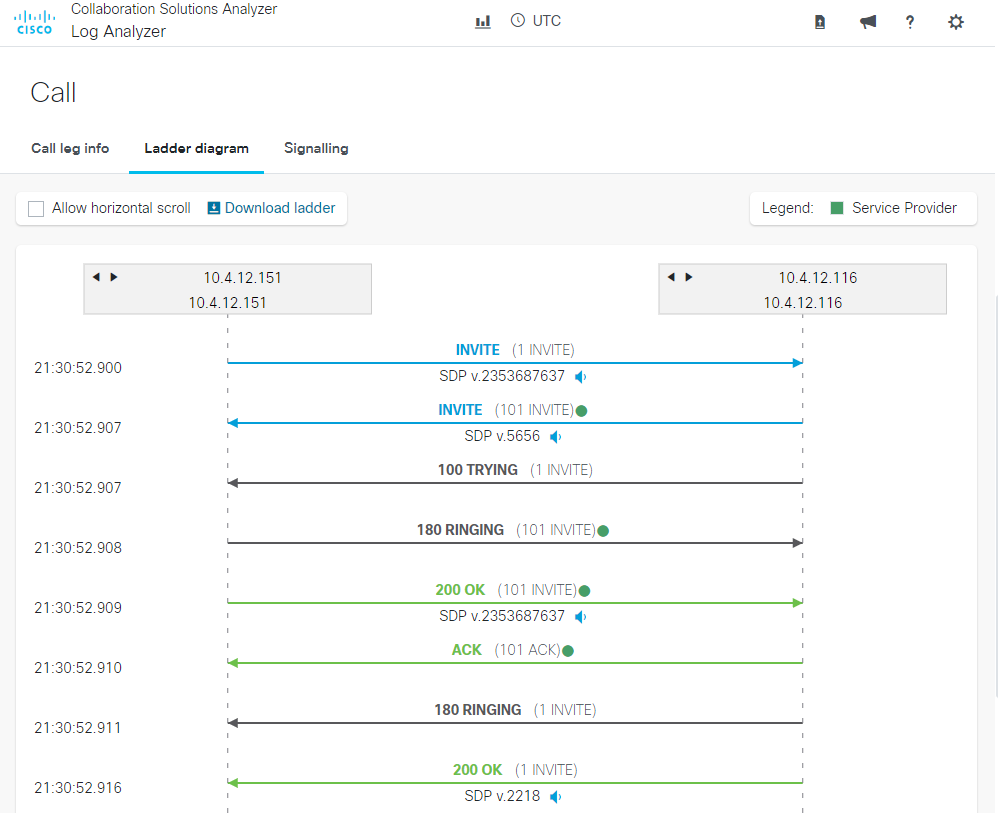This screenshot has height=813, width=998.
Task: Click the Download ladder link
Action: [x=279, y=208]
